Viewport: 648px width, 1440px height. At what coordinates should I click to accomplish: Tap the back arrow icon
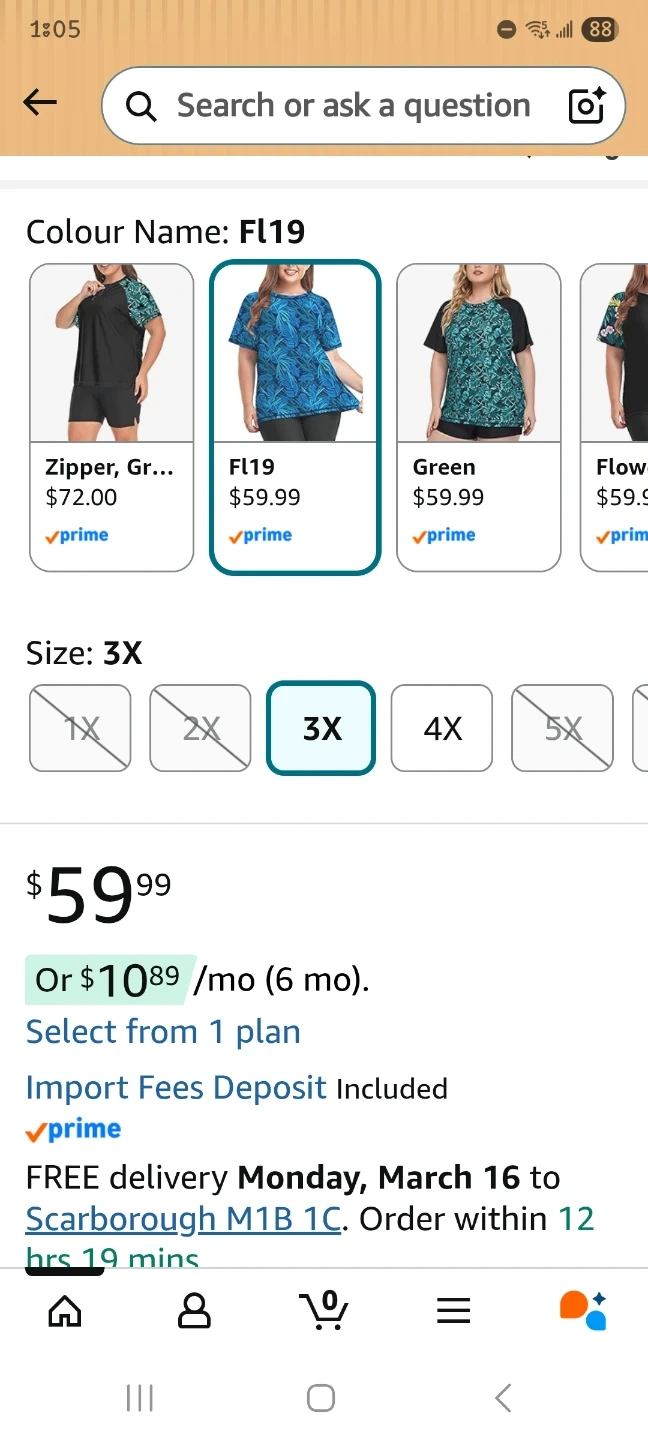tap(40, 103)
